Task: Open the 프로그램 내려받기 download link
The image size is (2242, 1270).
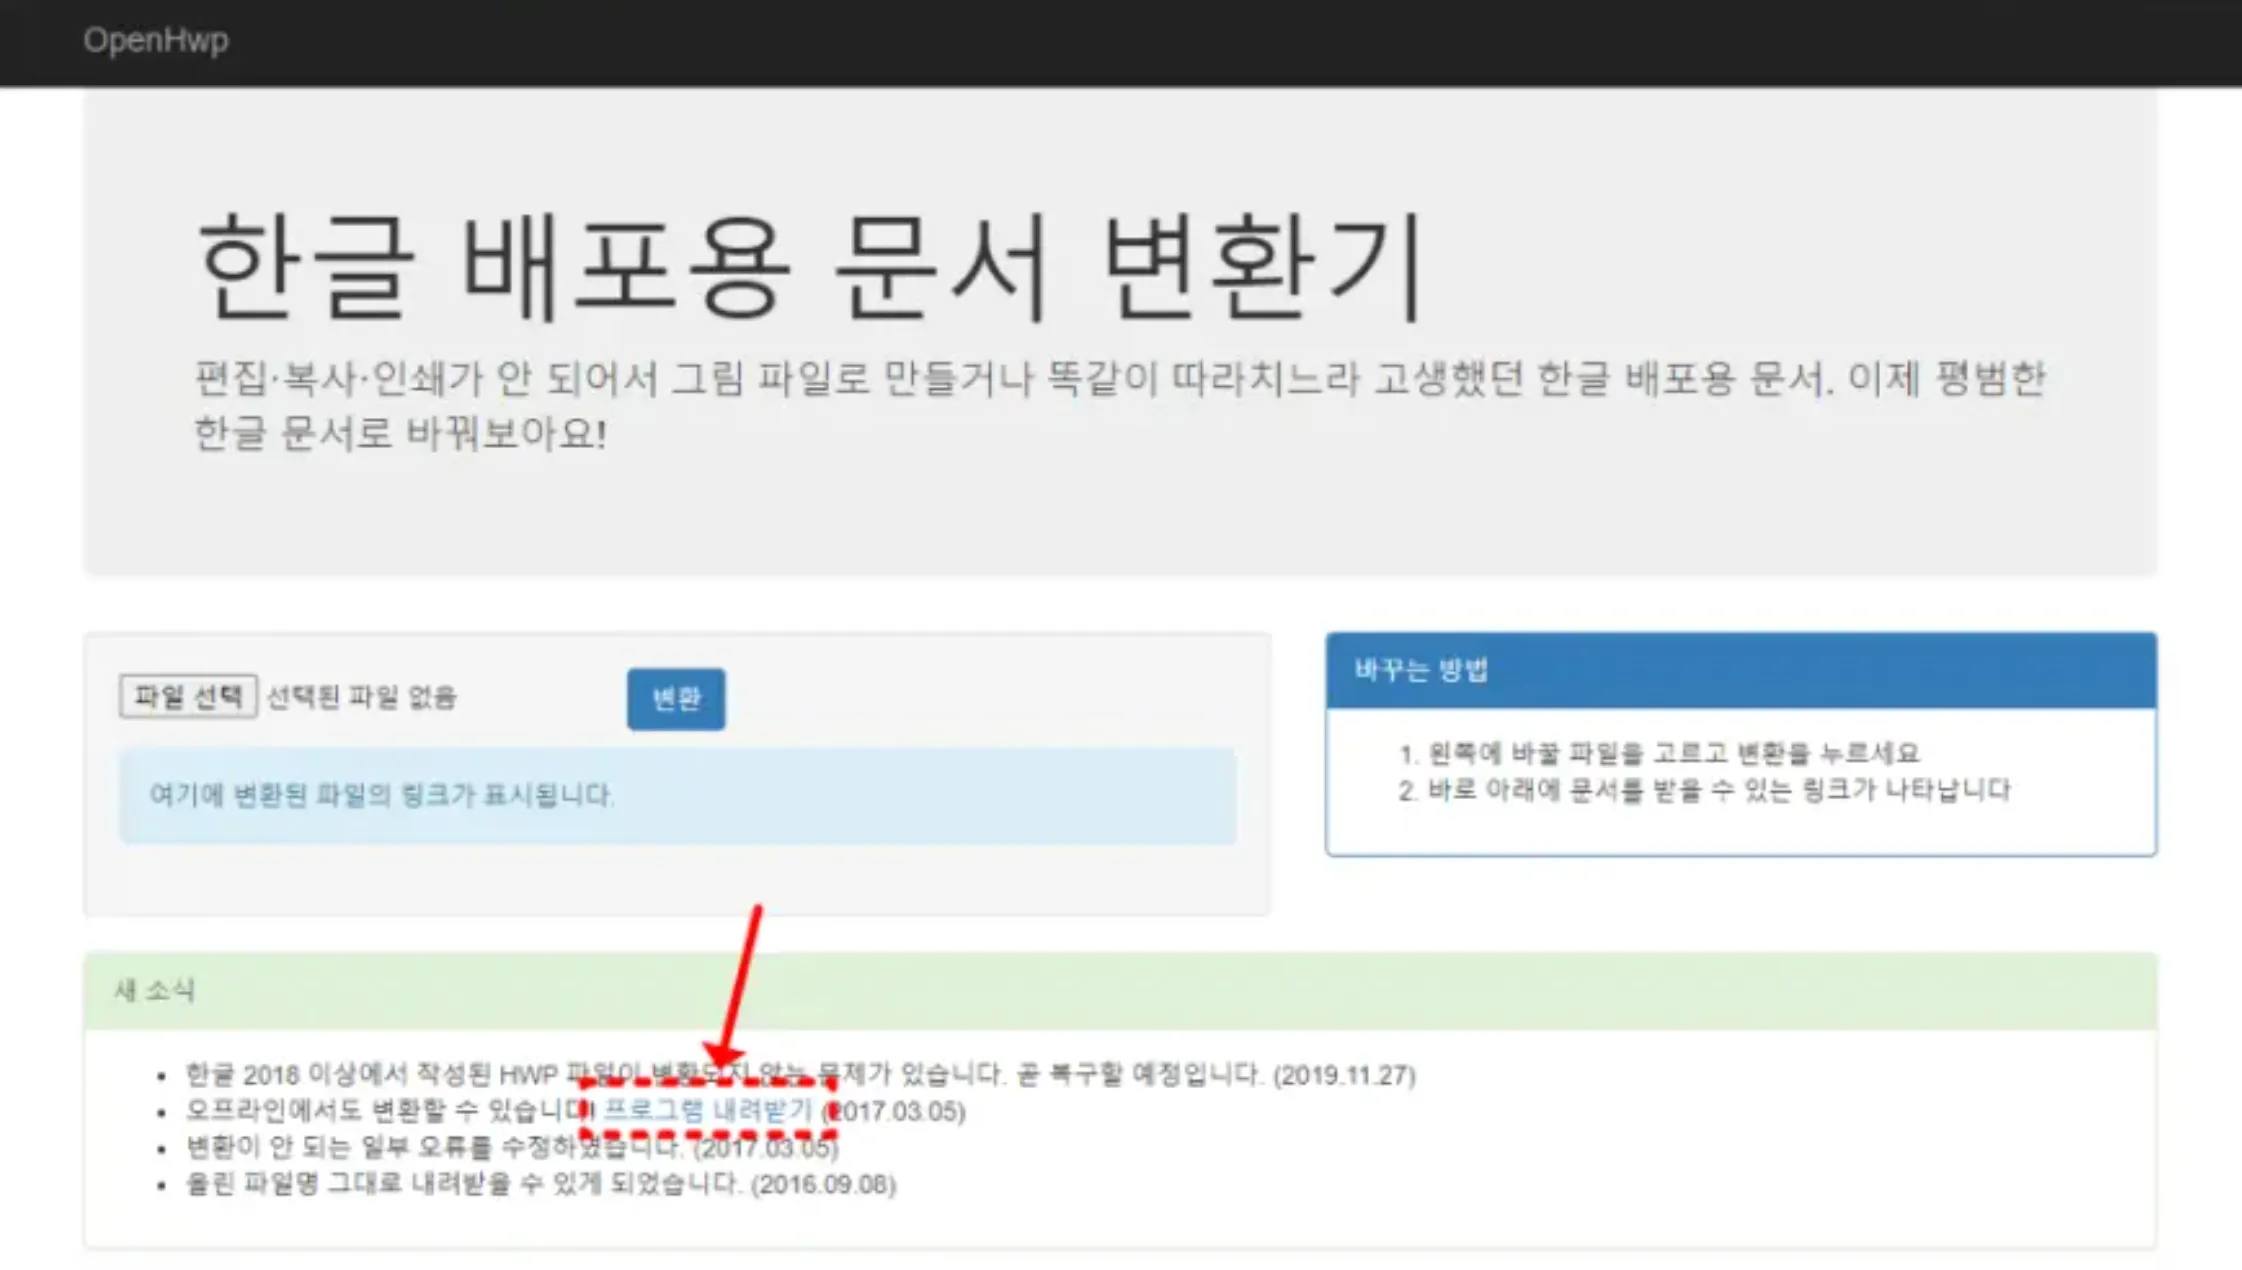Action: tap(708, 1110)
